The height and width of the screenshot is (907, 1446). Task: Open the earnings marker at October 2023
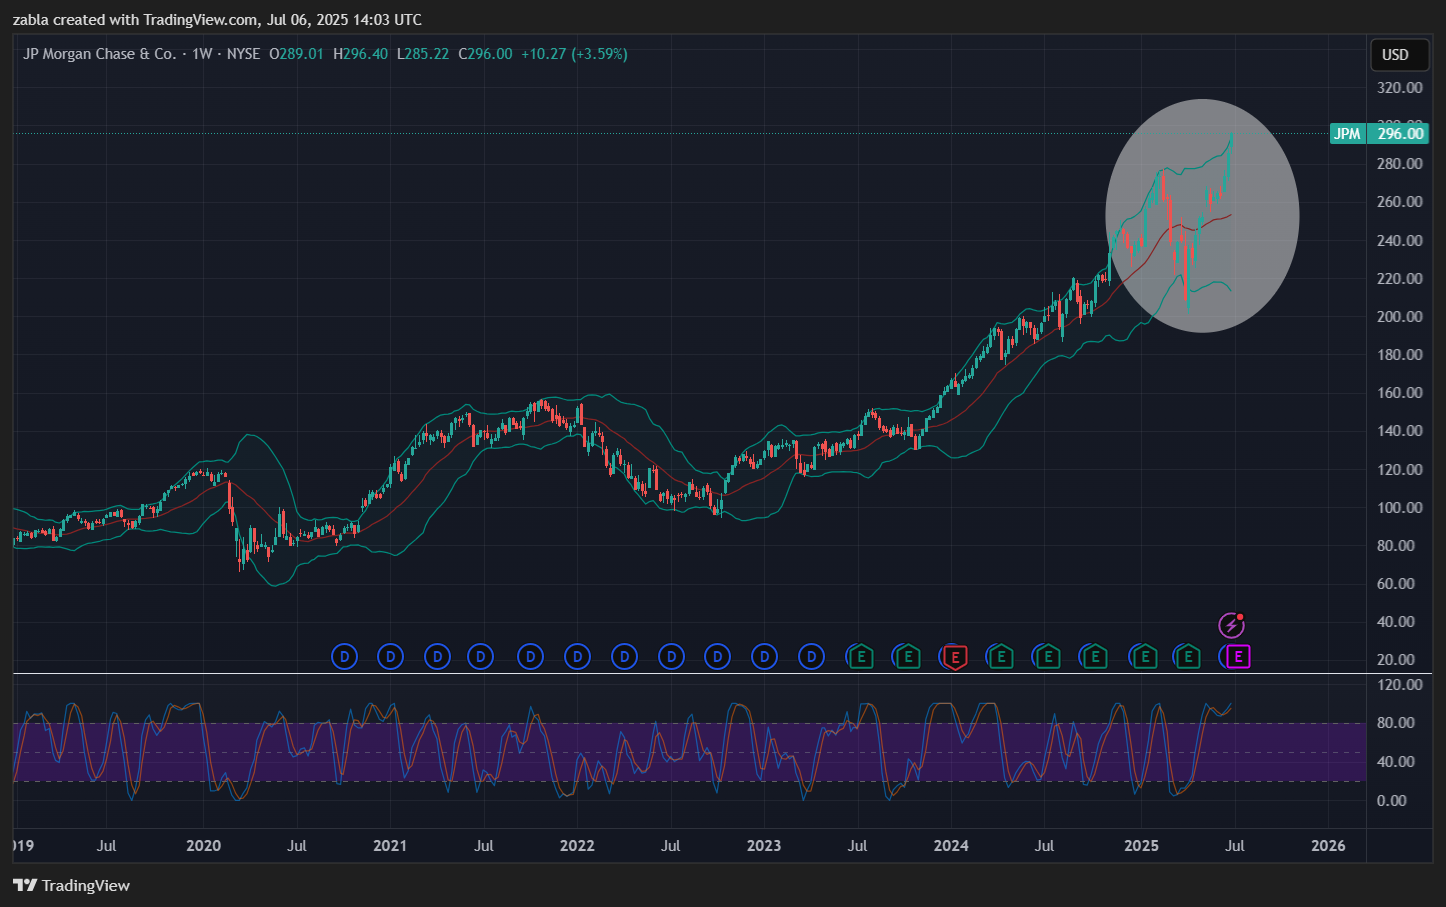(907, 657)
